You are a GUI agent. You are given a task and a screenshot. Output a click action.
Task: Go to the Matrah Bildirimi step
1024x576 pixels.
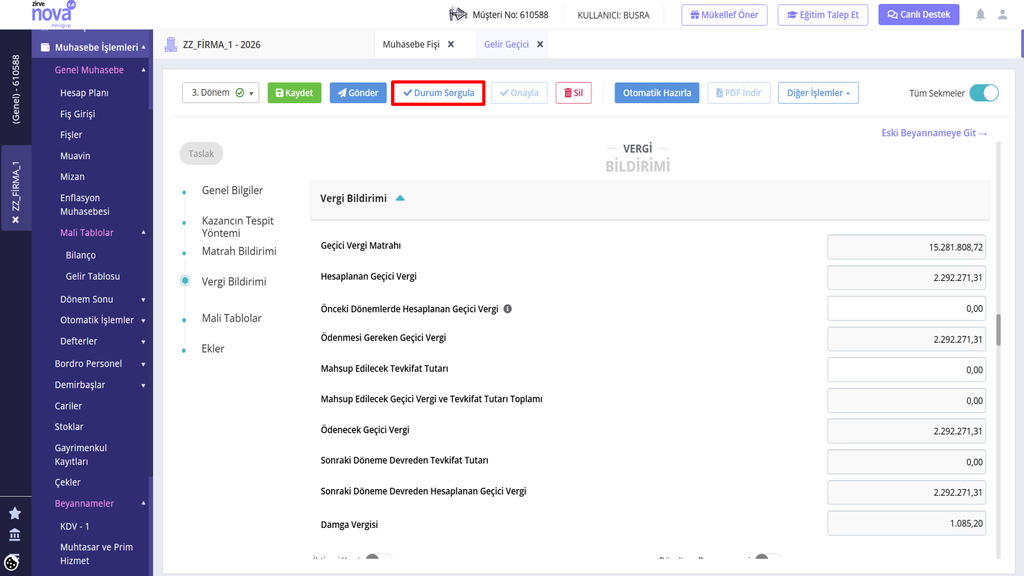point(239,251)
